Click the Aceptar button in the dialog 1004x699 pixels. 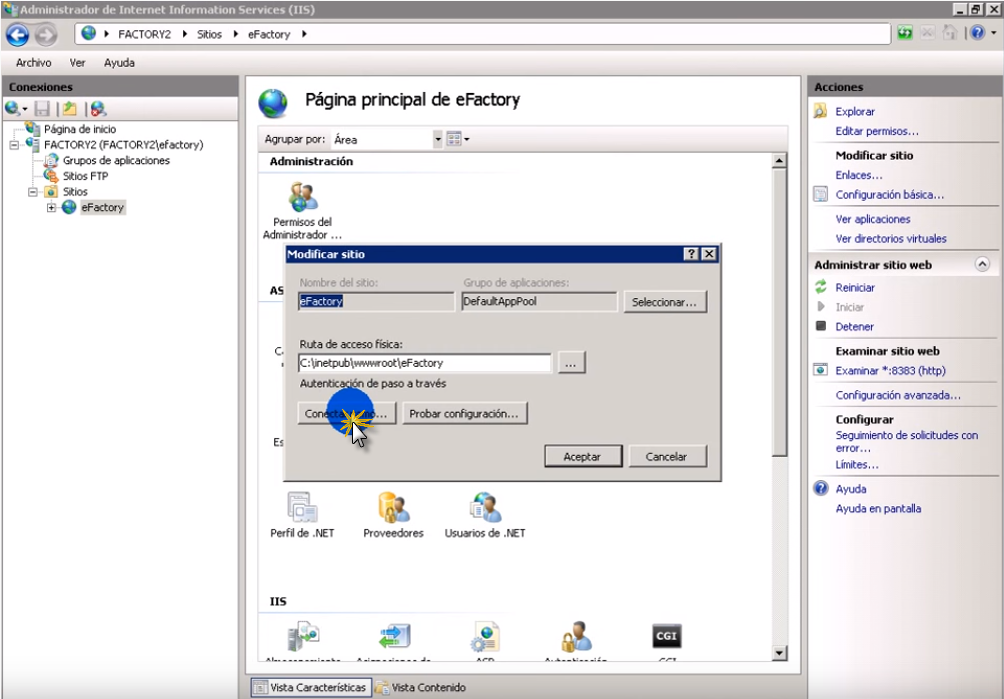pyautogui.click(x=582, y=456)
